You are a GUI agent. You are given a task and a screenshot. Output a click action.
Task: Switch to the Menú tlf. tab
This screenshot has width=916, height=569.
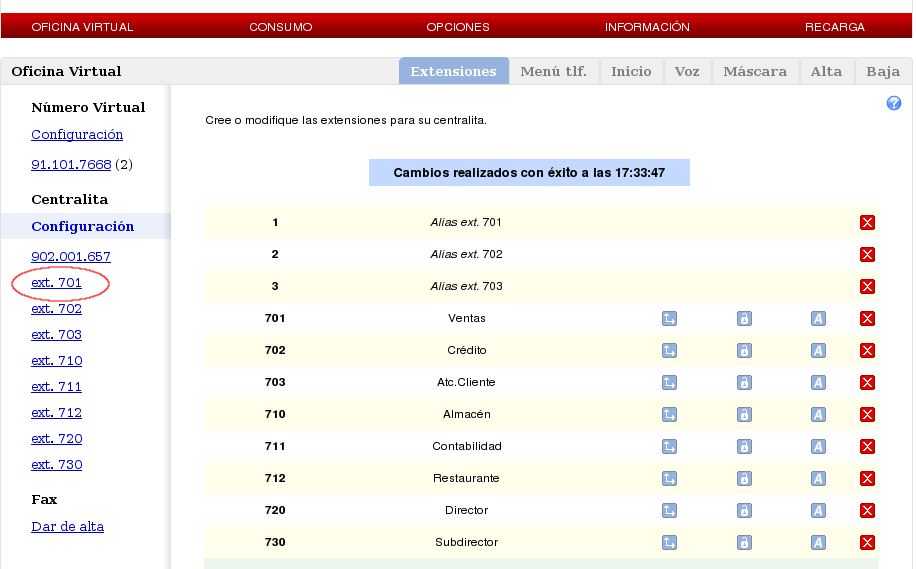[553, 72]
